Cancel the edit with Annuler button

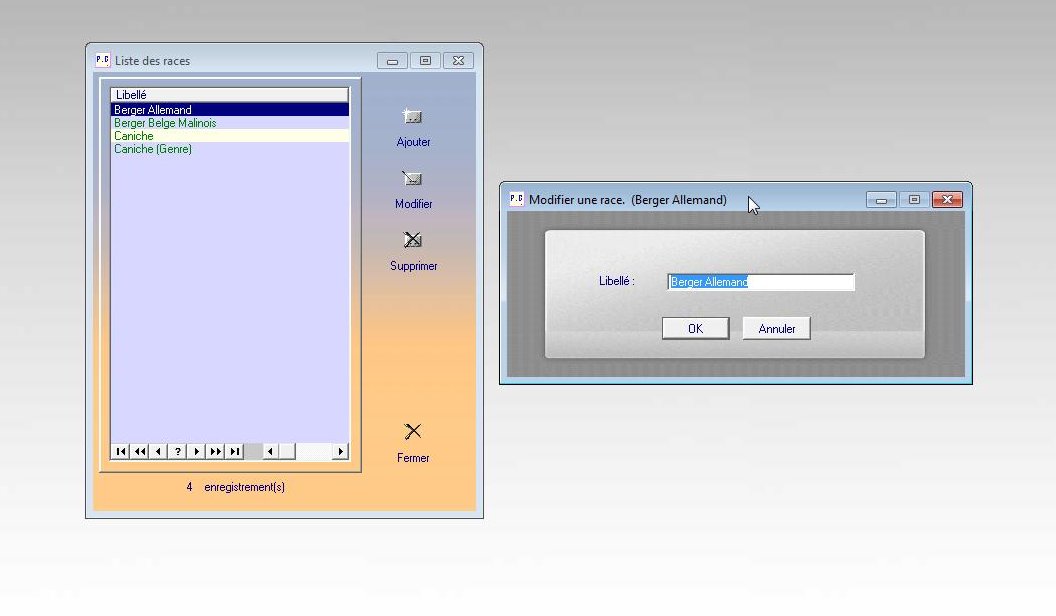click(776, 329)
